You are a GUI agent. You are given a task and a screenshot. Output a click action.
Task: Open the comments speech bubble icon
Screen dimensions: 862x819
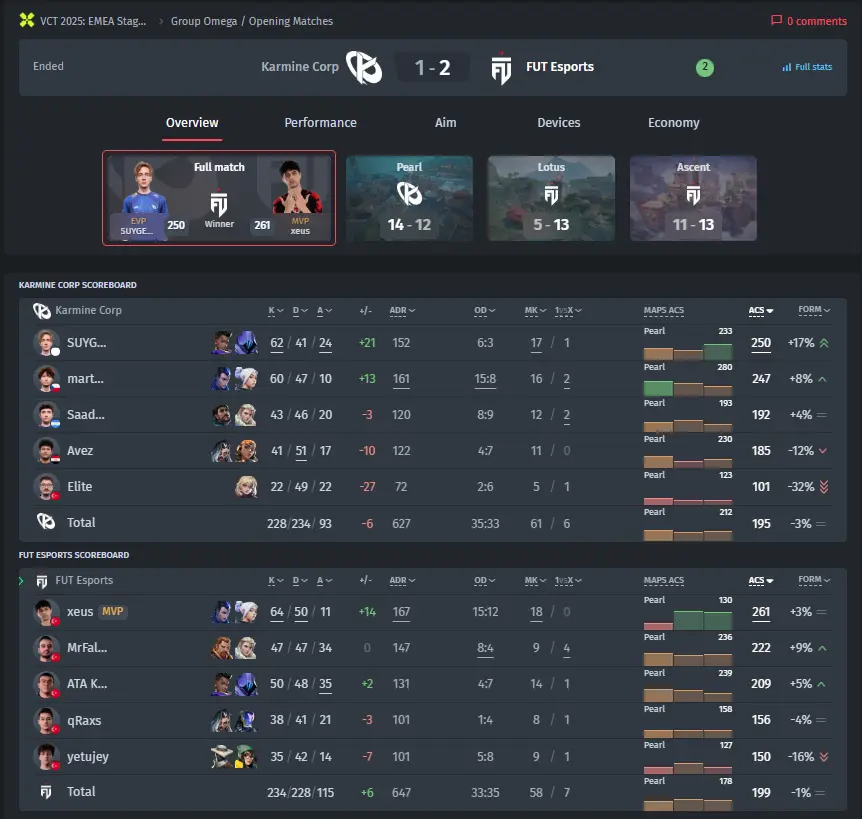(776, 21)
